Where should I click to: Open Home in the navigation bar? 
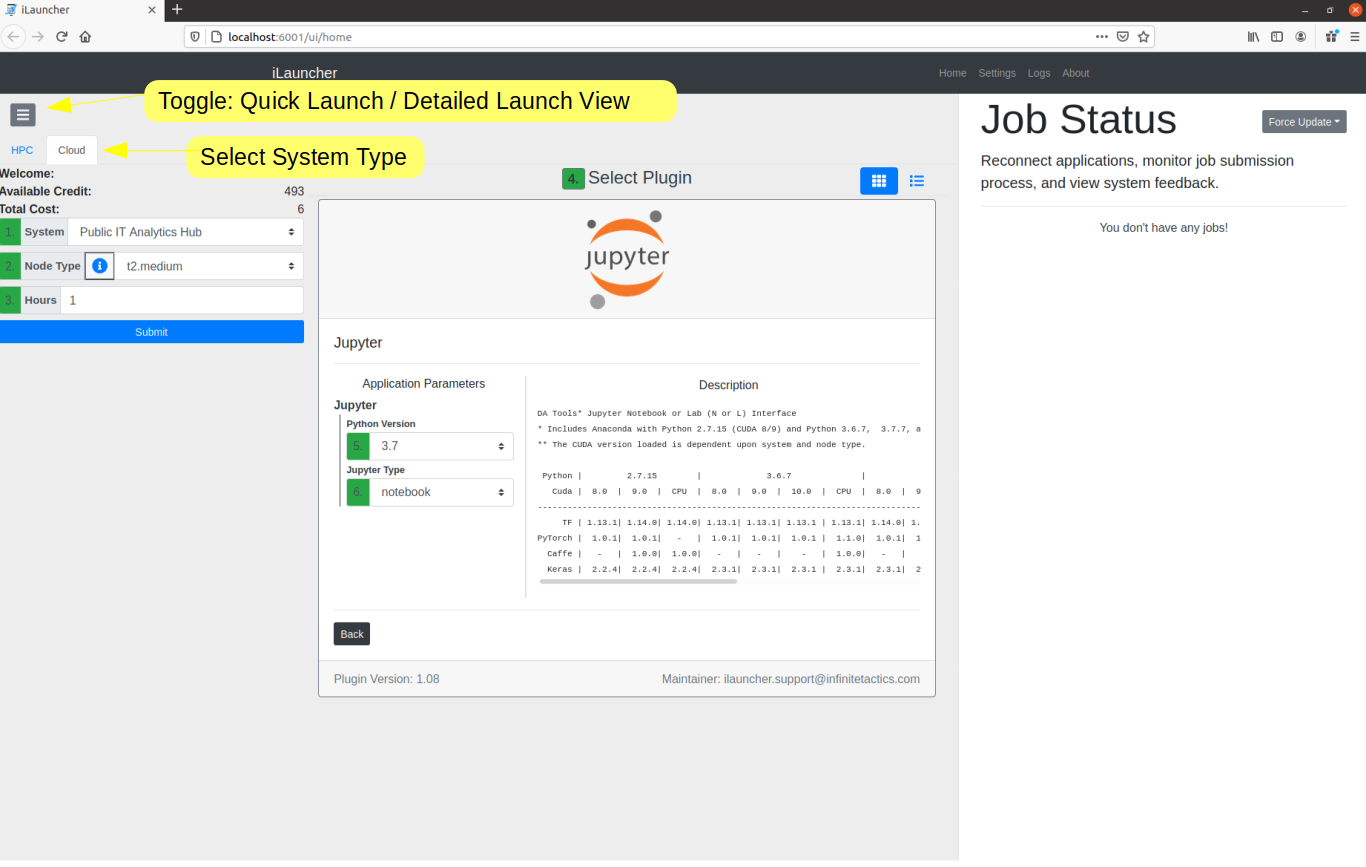click(x=952, y=73)
